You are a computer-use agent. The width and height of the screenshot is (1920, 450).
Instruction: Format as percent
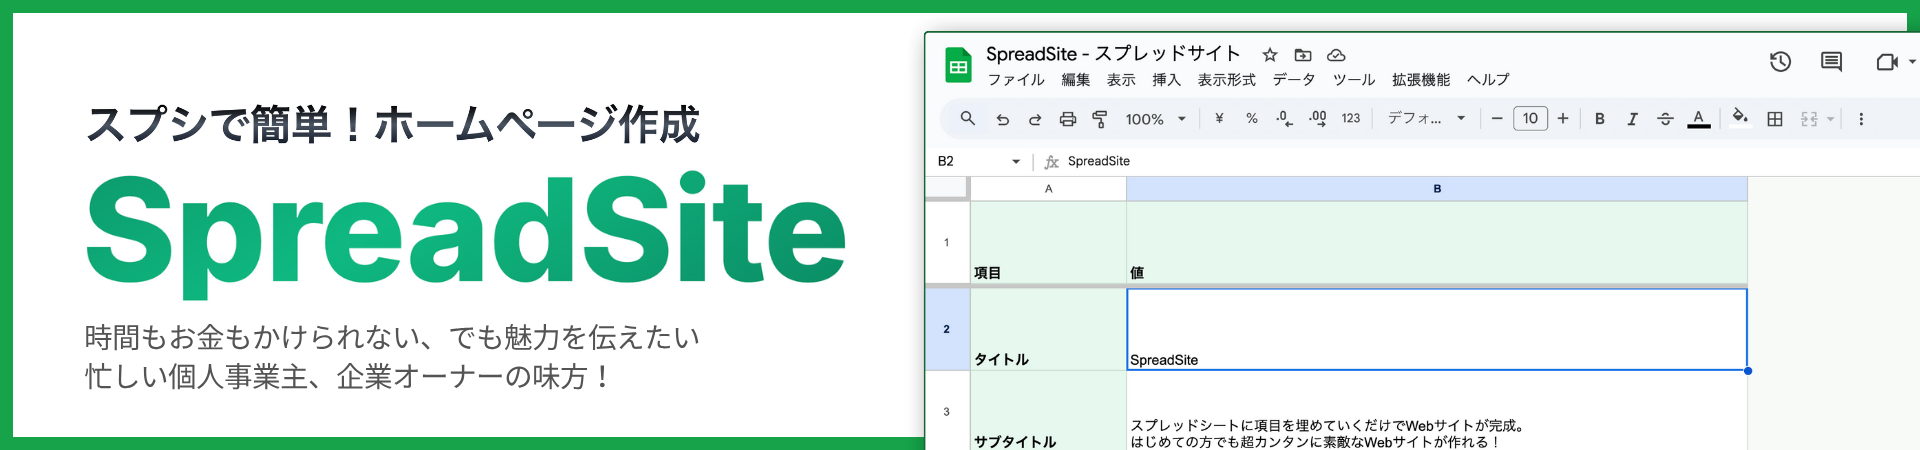1252,118
